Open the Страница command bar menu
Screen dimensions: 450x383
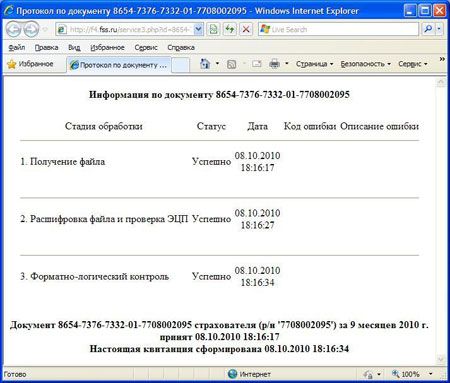[314, 64]
